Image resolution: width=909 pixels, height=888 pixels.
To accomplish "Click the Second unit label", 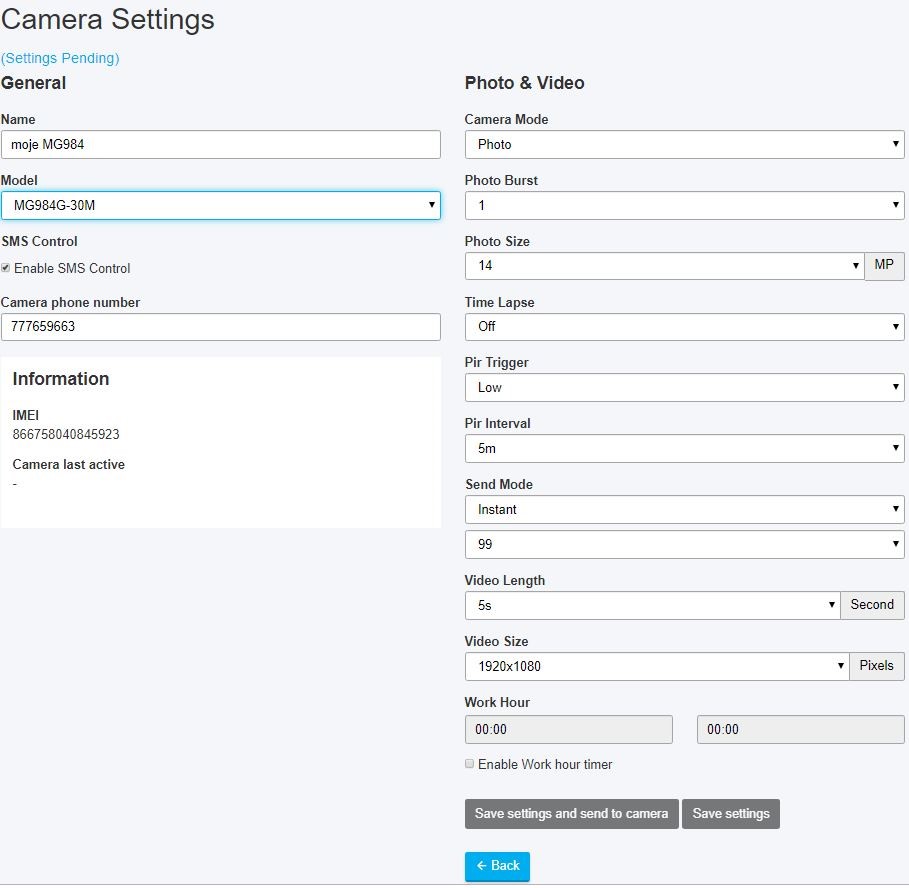I will (872, 605).
